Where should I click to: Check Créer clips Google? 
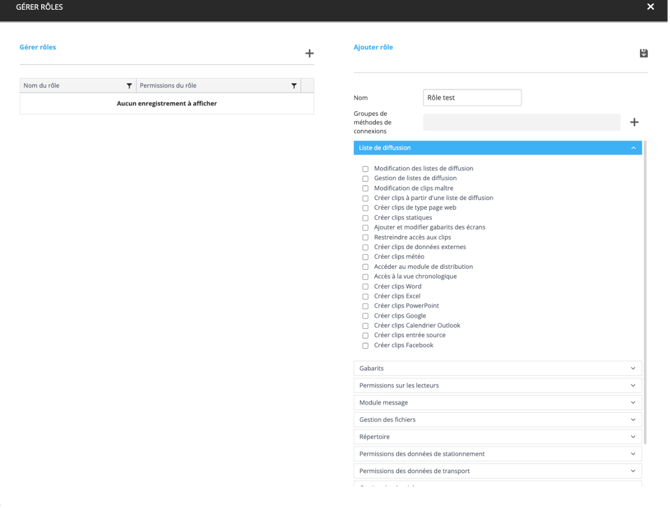coord(365,316)
